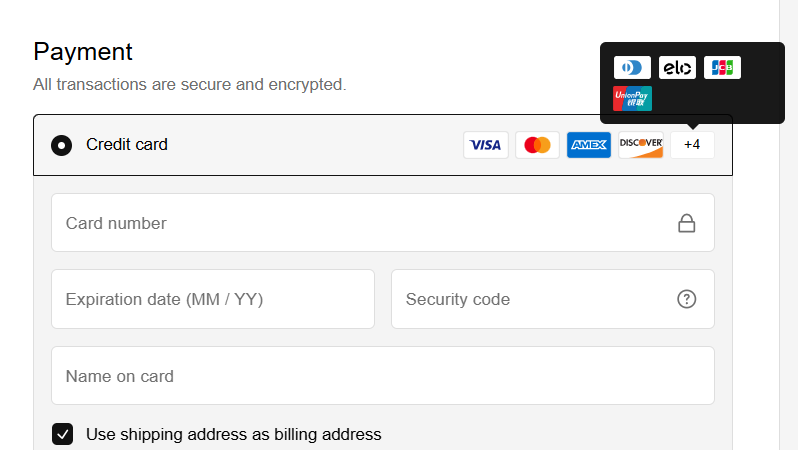Image resolution: width=798 pixels, height=450 pixels.
Task: Expand the +4 more card brands badge
Action: [x=692, y=145]
